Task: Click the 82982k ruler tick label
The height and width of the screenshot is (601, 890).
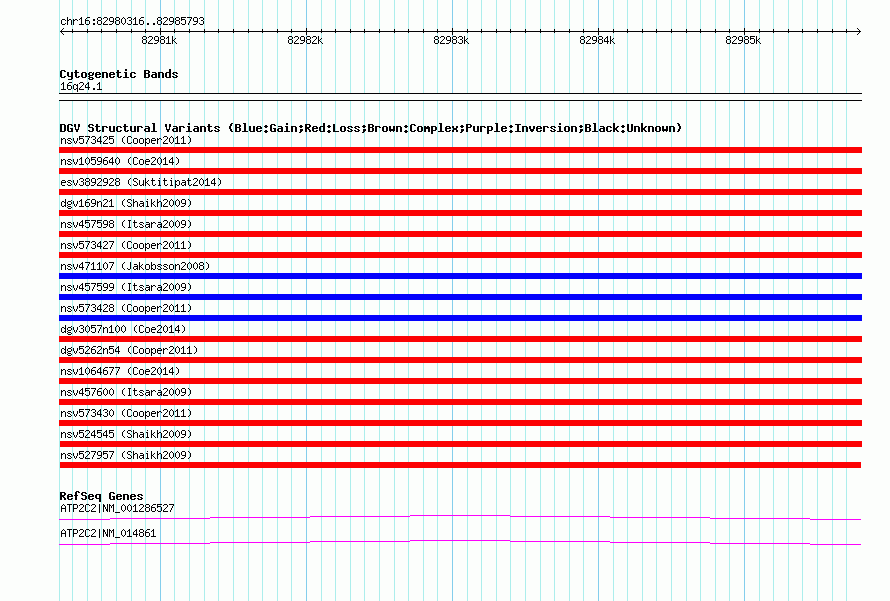Action: pyautogui.click(x=305, y=40)
